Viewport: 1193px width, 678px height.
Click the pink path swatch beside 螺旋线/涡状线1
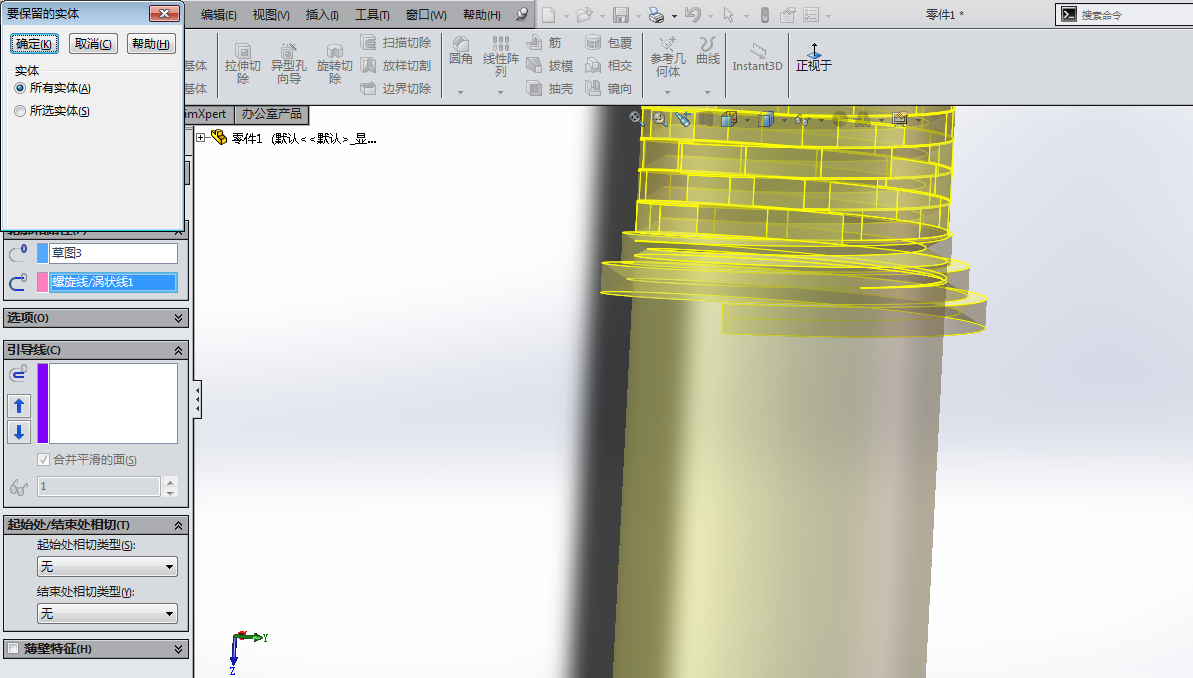pos(43,282)
